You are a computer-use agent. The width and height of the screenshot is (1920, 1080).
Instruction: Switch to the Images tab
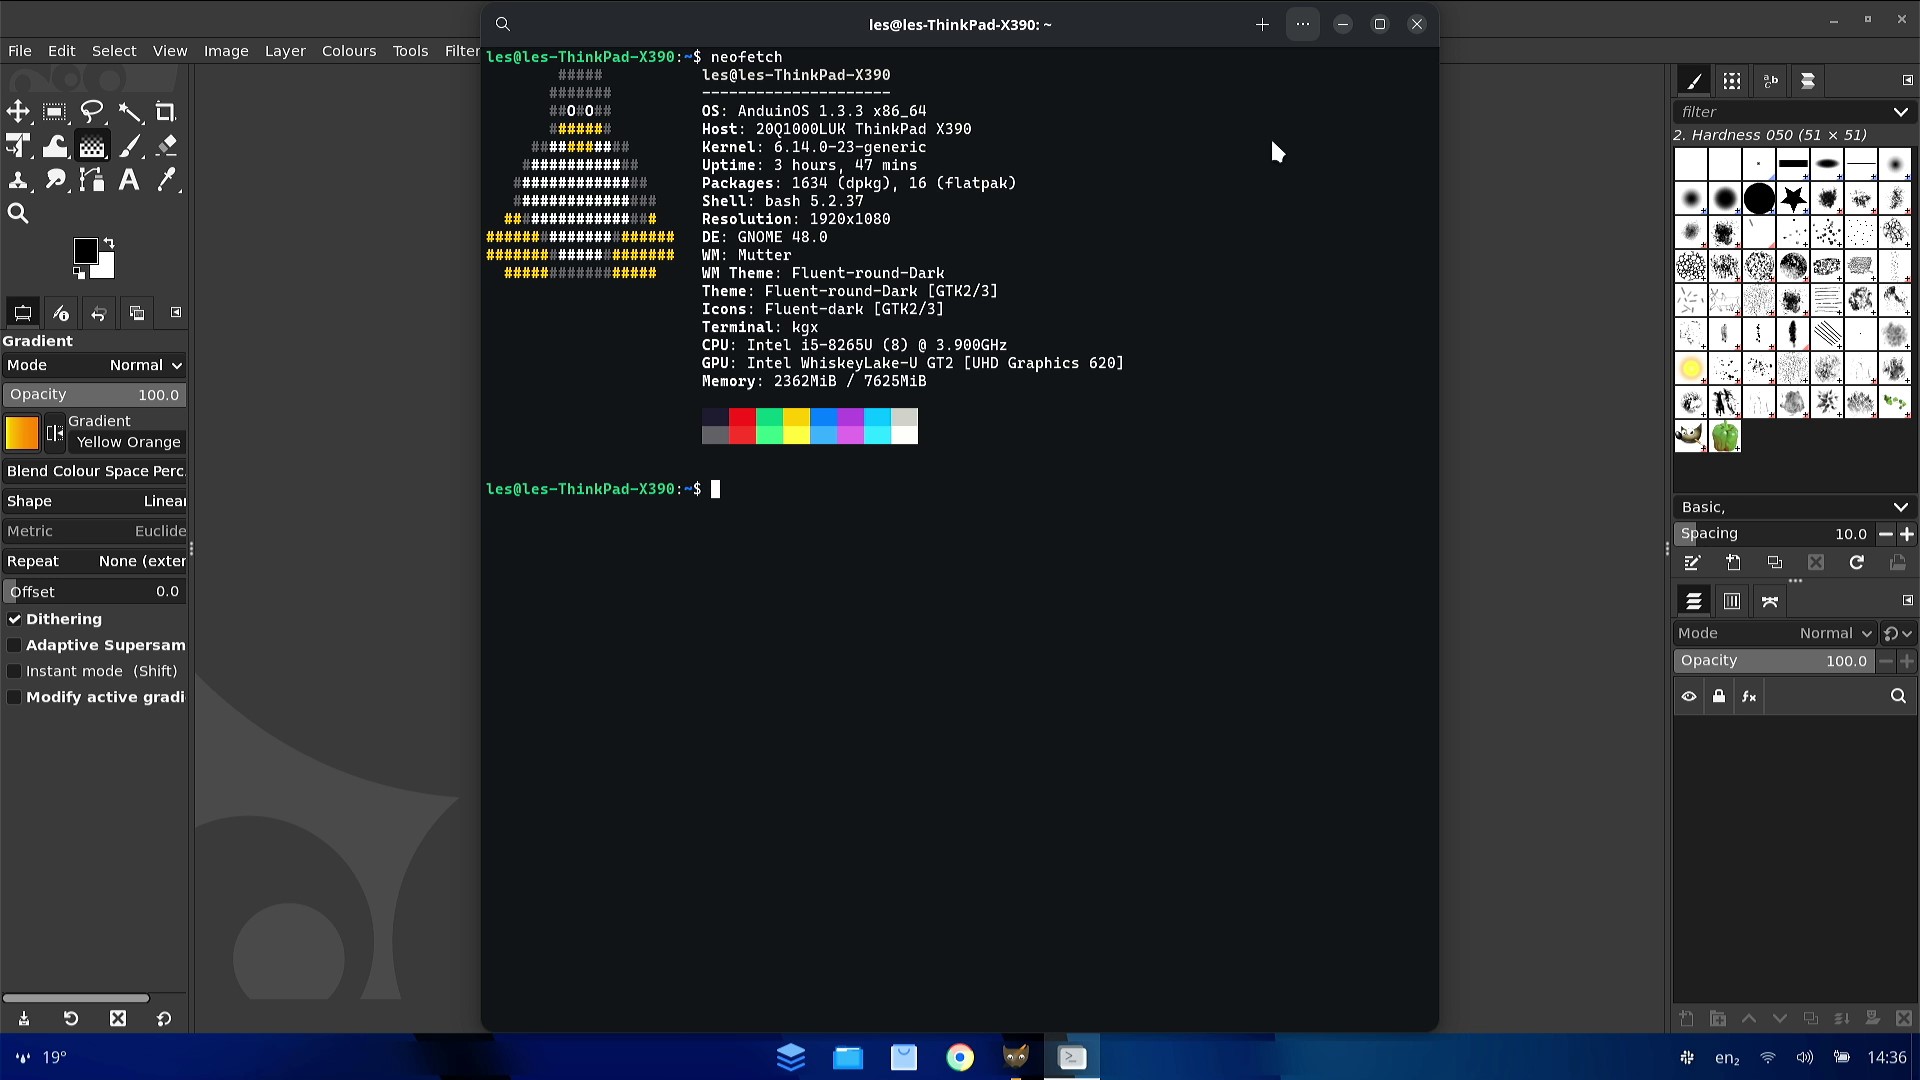(x=137, y=313)
